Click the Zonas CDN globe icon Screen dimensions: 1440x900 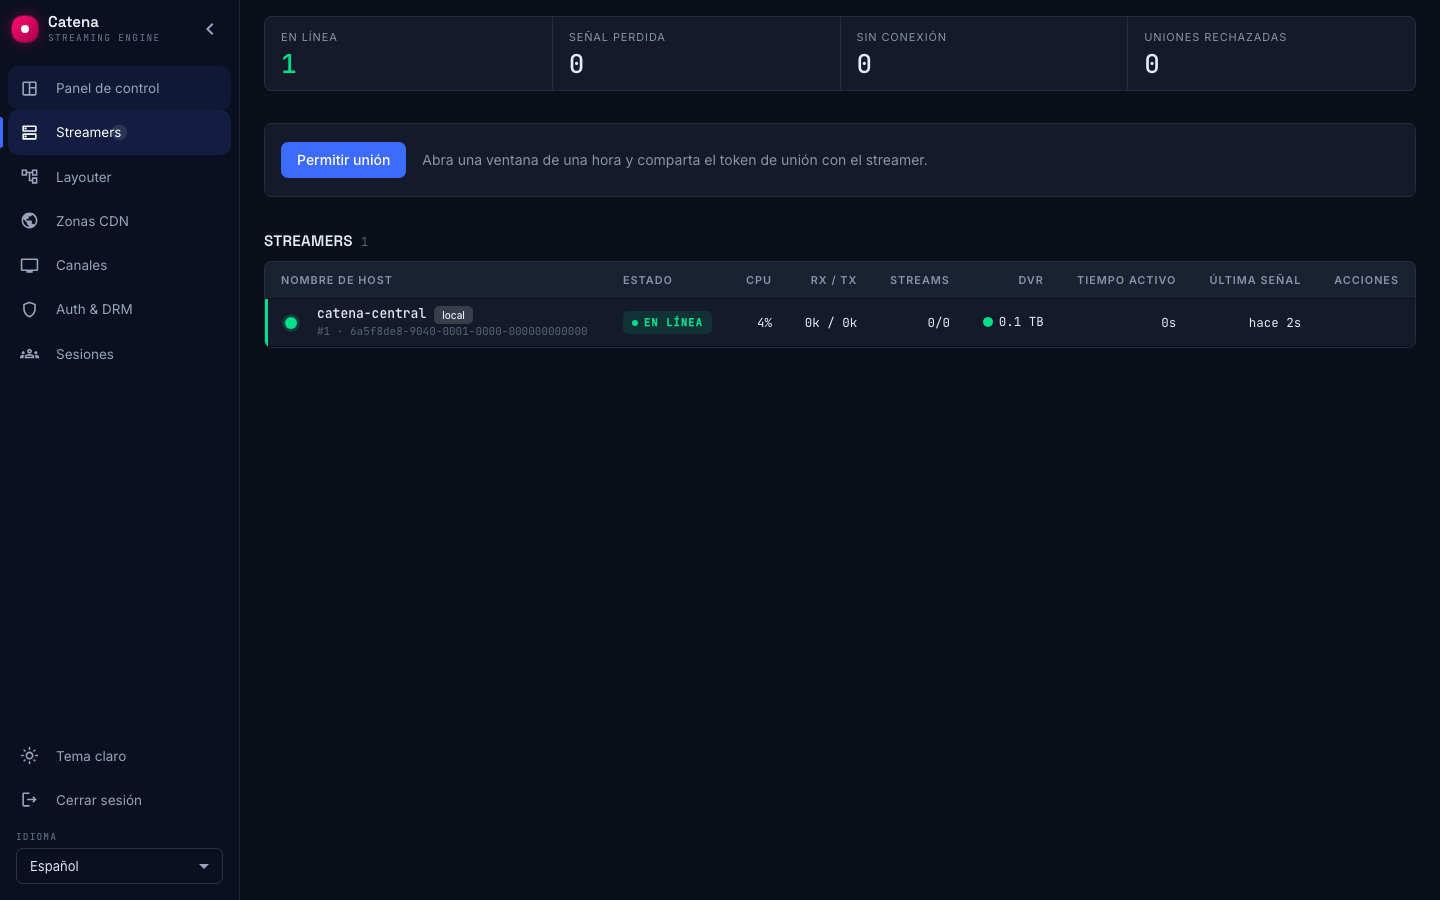pyautogui.click(x=30, y=221)
